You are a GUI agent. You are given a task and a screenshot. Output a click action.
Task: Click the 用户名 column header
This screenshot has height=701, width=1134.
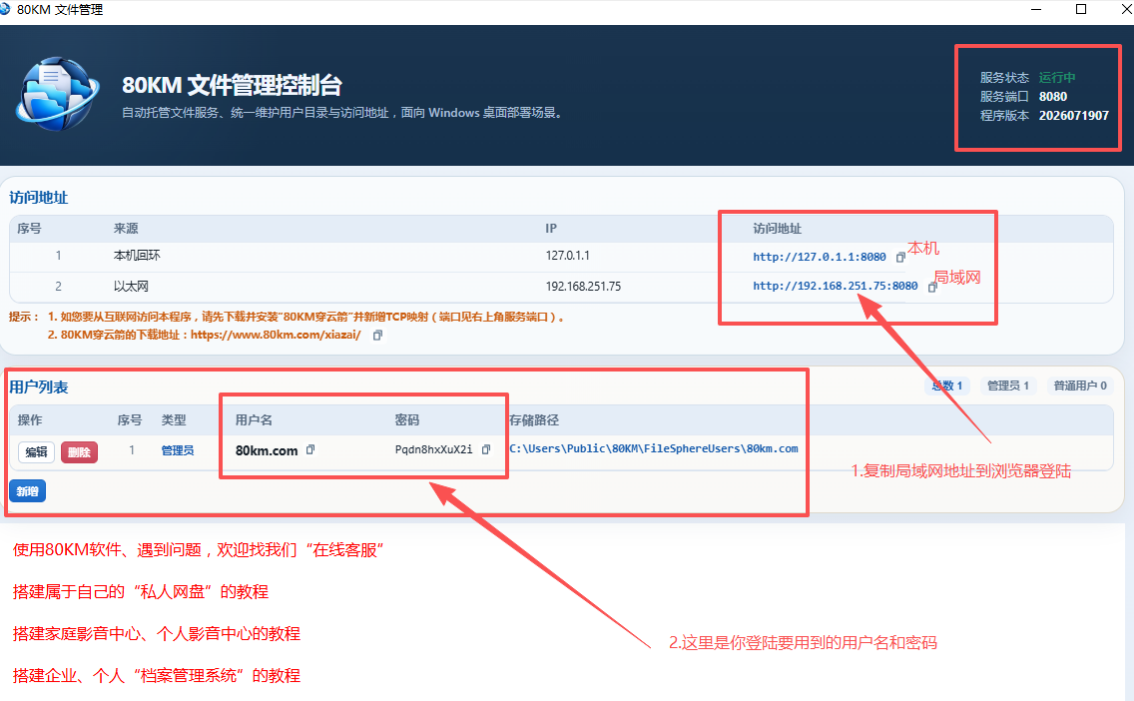pyautogui.click(x=254, y=420)
